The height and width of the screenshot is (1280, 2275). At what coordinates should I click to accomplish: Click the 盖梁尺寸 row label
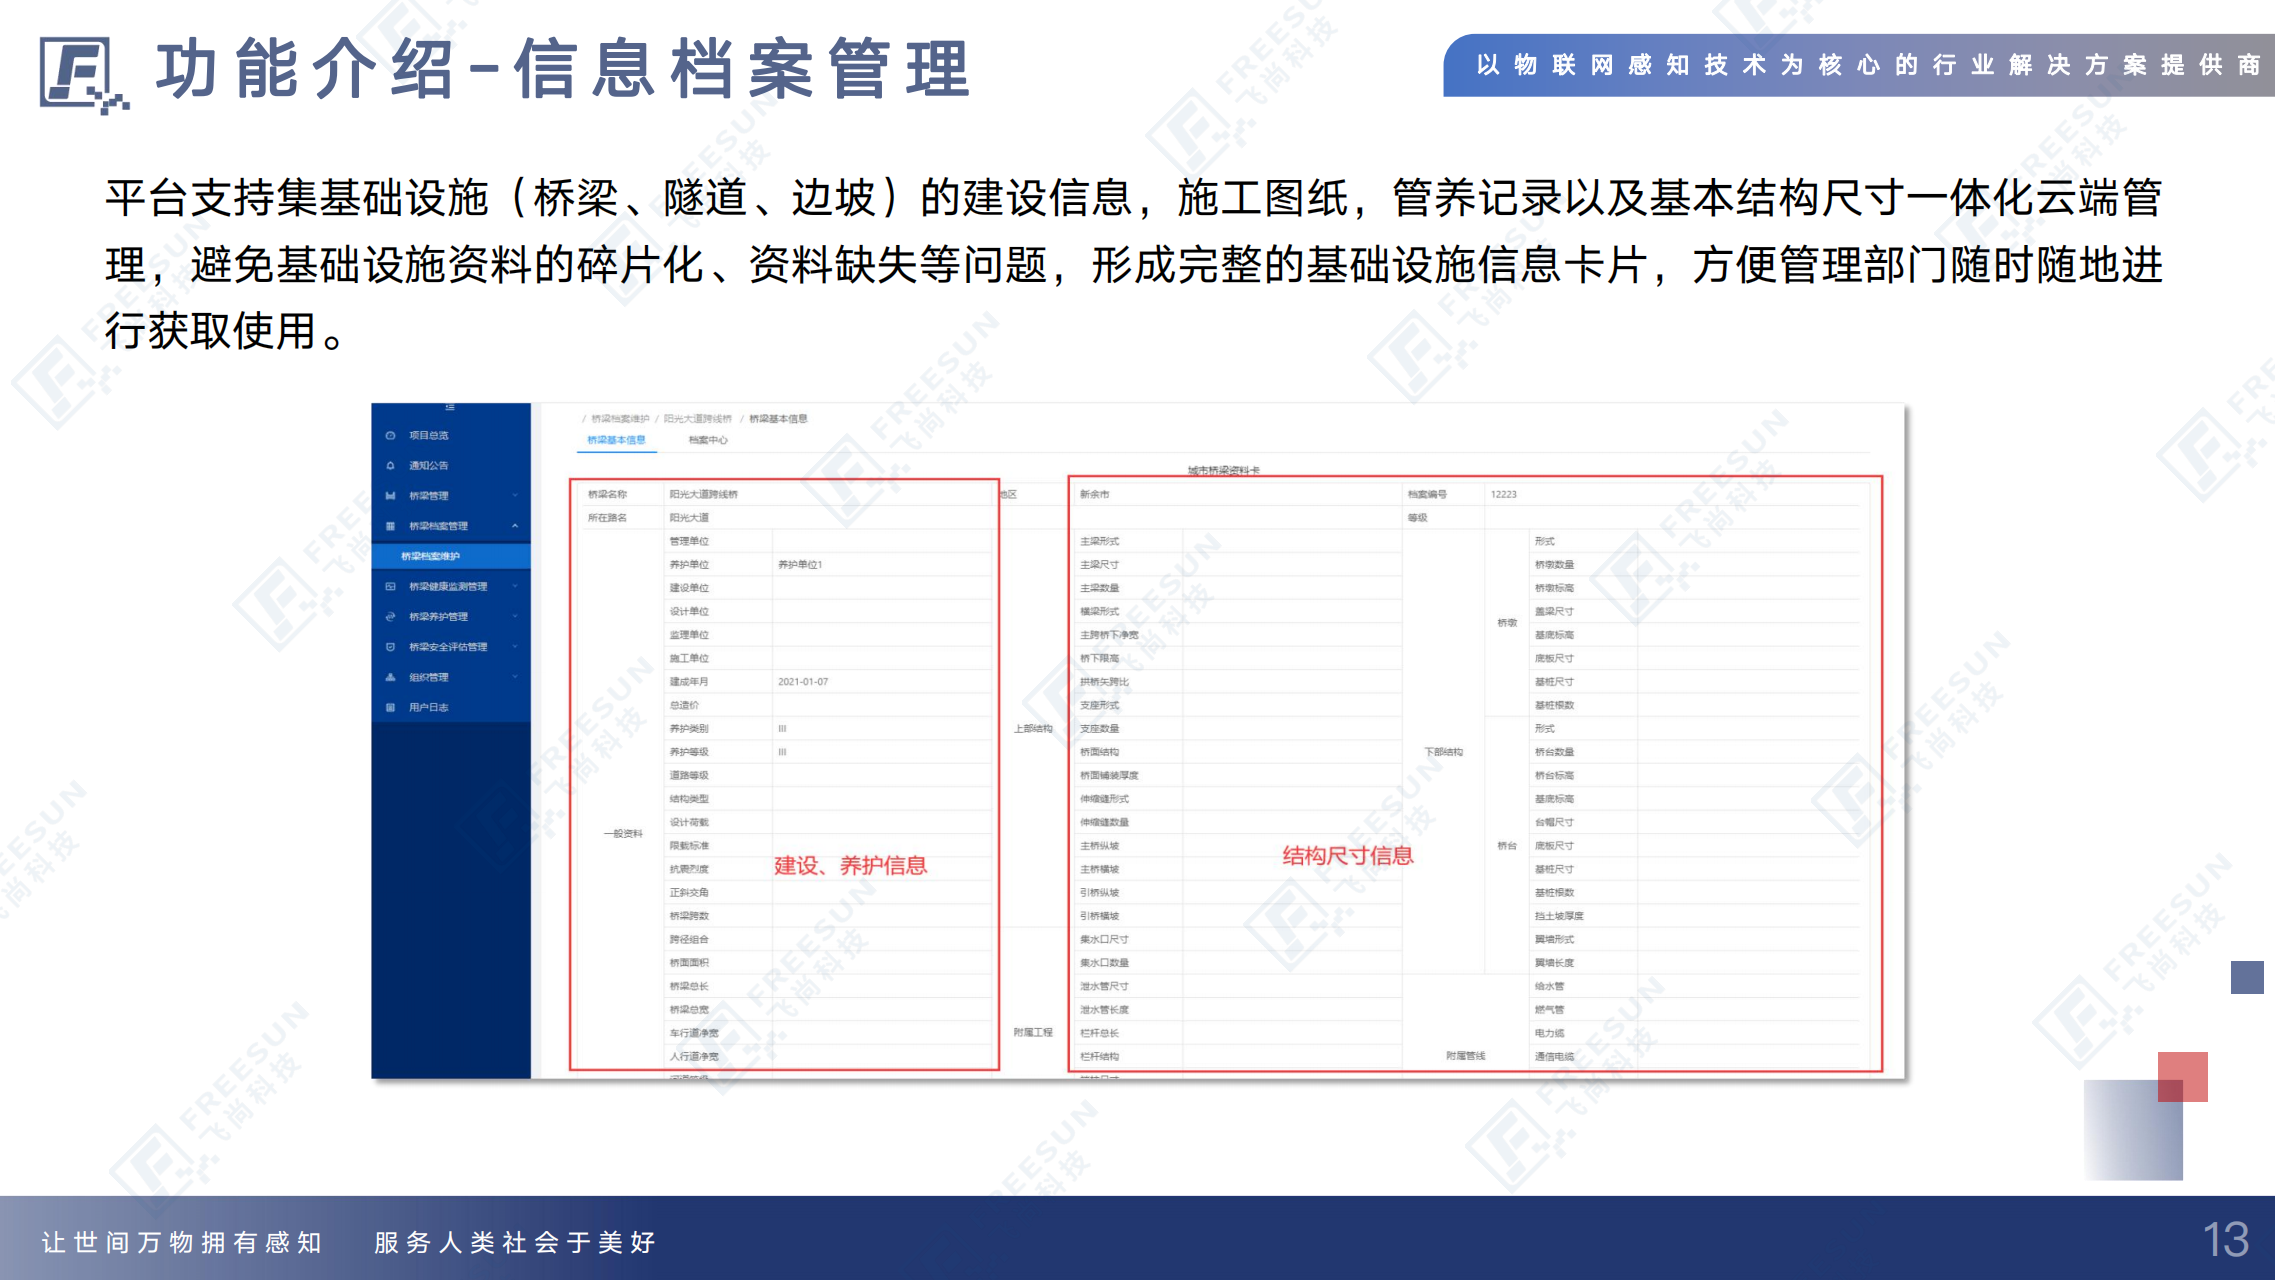click(x=1554, y=612)
